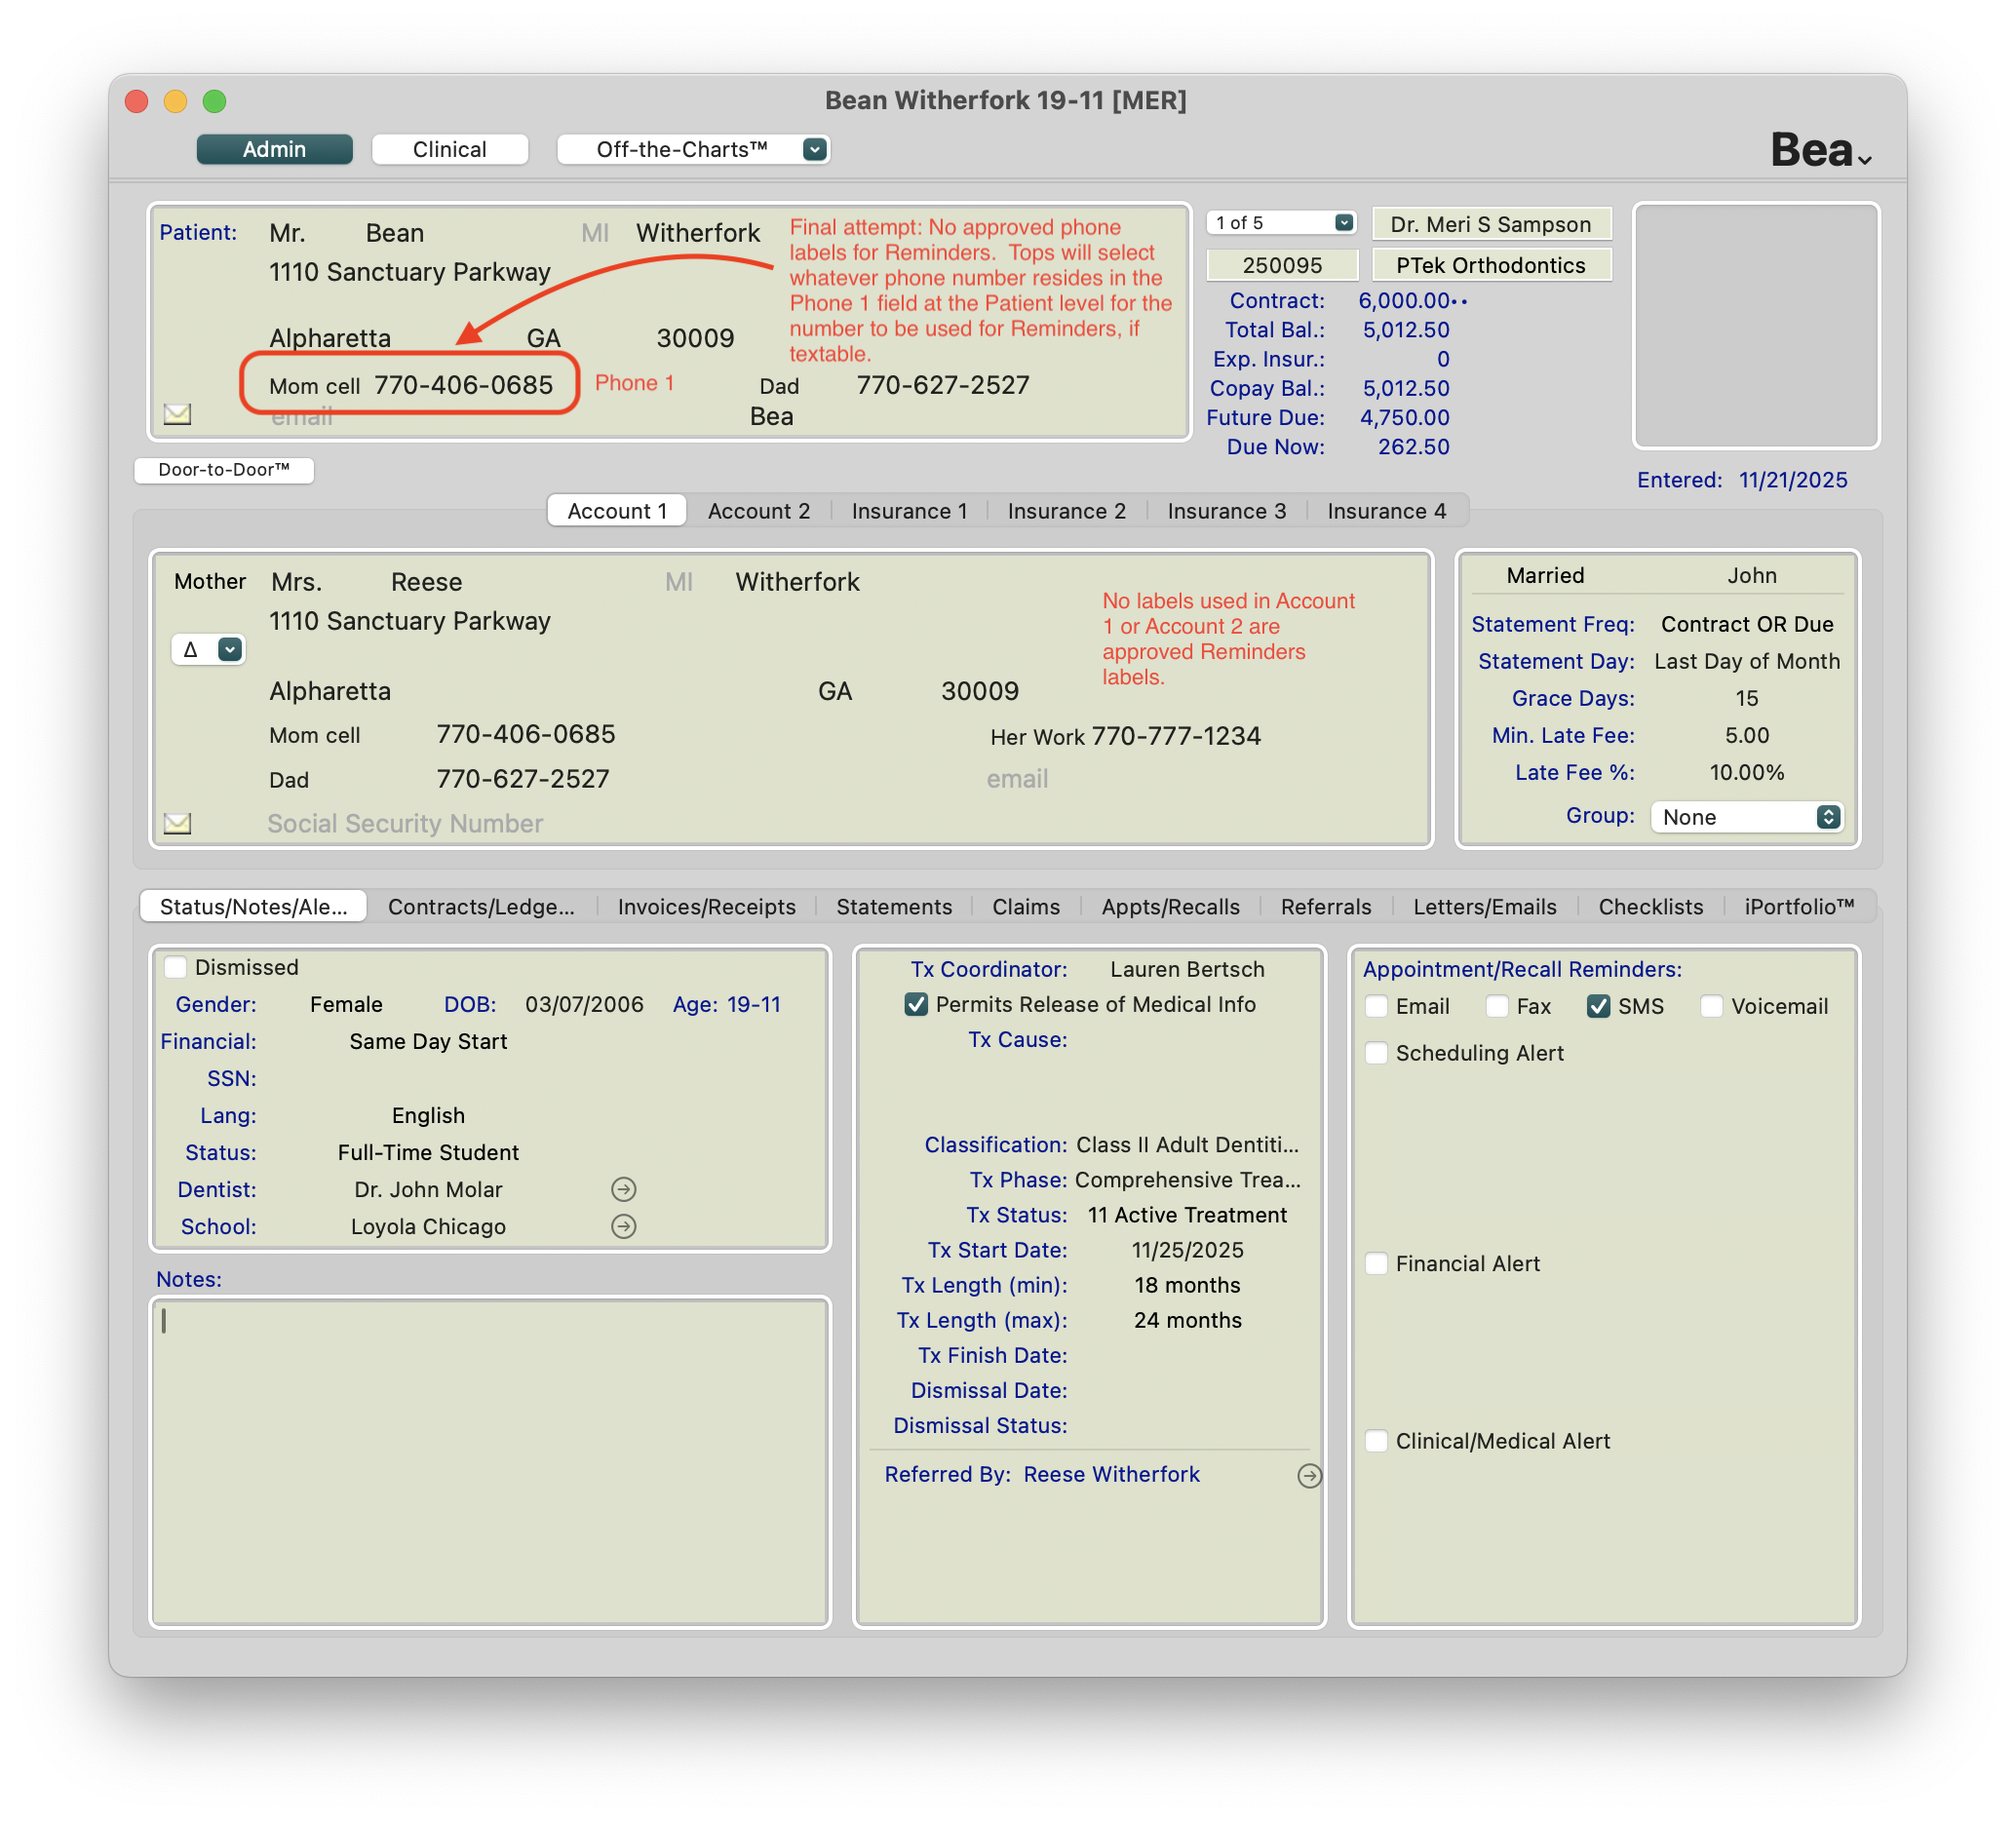Viewport: 2016px width, 1821px height.
Task: Uncheck the SMS reminder checkbox
Action: tap(1597, 1006)
